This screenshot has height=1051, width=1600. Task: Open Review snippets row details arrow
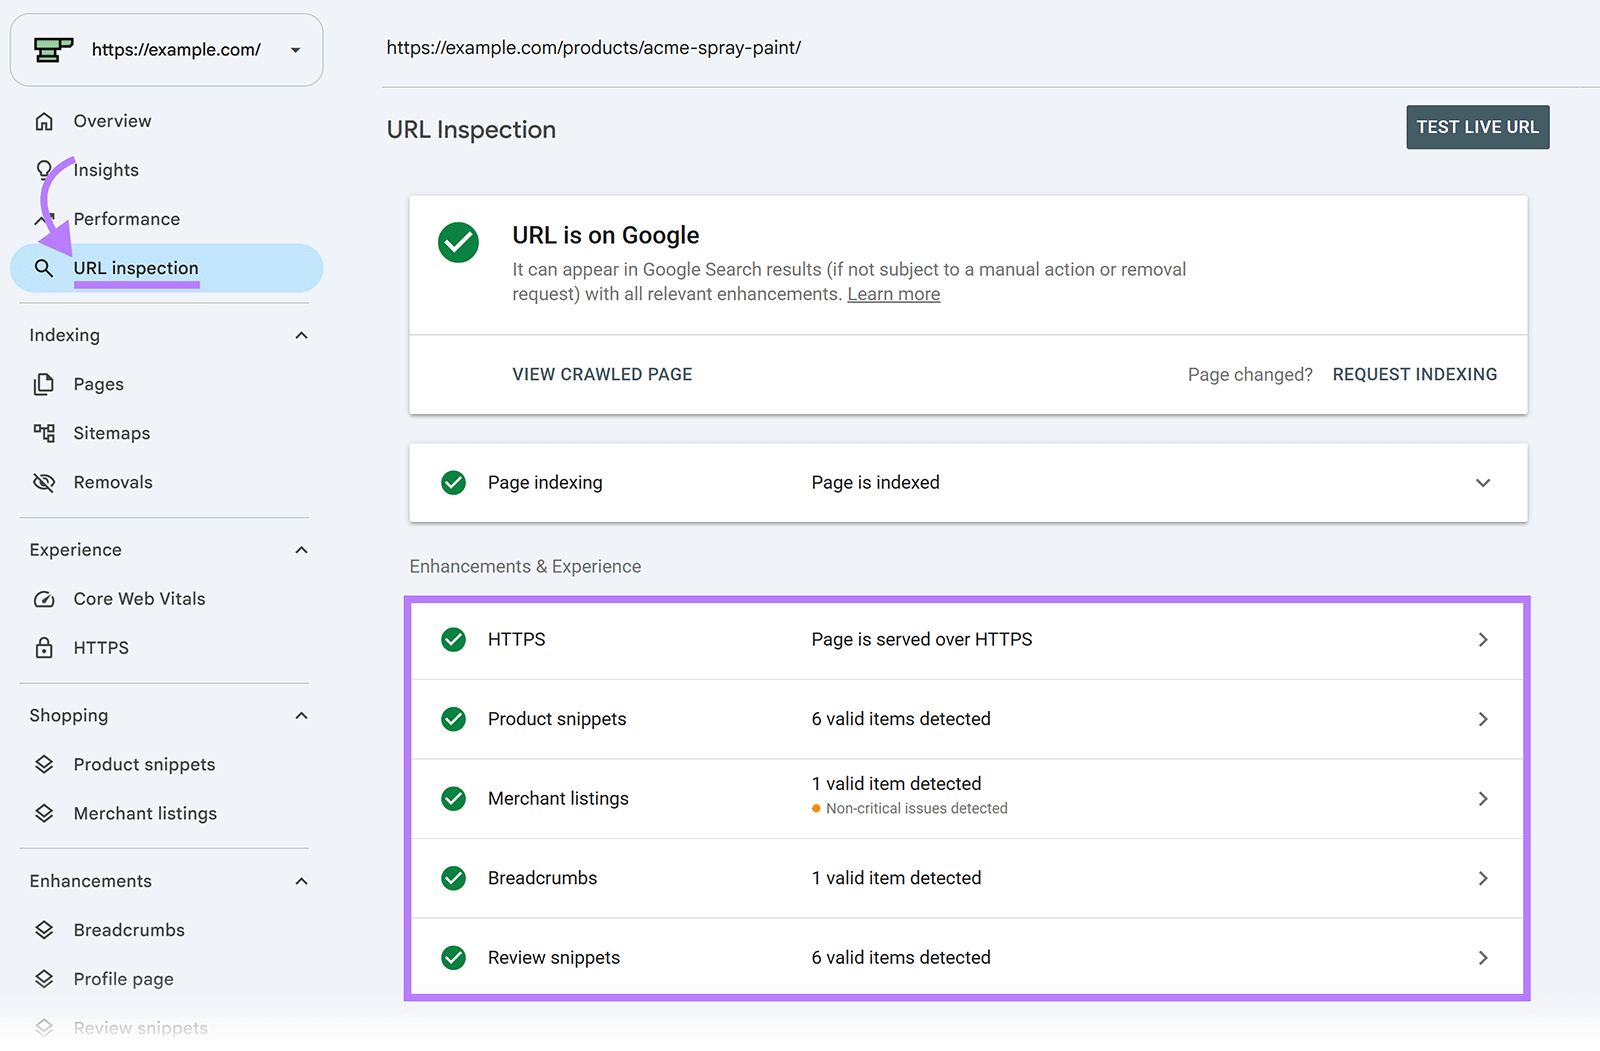(1483, 958)
